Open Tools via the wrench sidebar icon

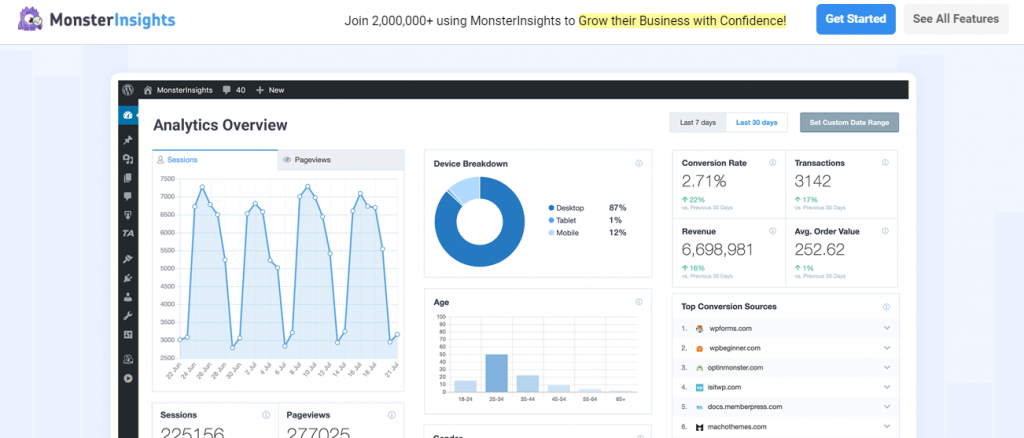(x=128, y=316)
